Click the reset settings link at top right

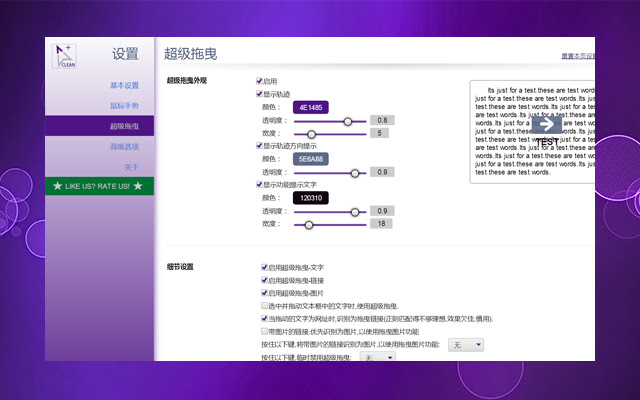coord(577,56)
